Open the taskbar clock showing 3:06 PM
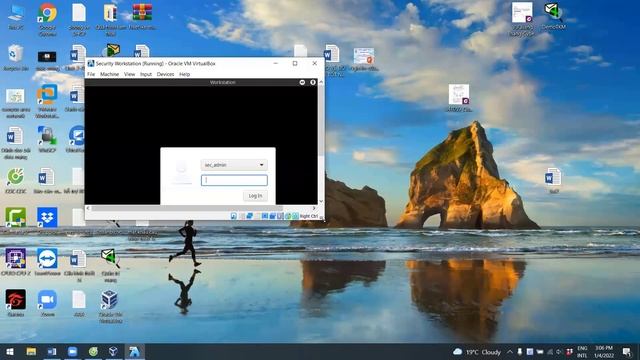The image size is (640, 360). point(604,352)
